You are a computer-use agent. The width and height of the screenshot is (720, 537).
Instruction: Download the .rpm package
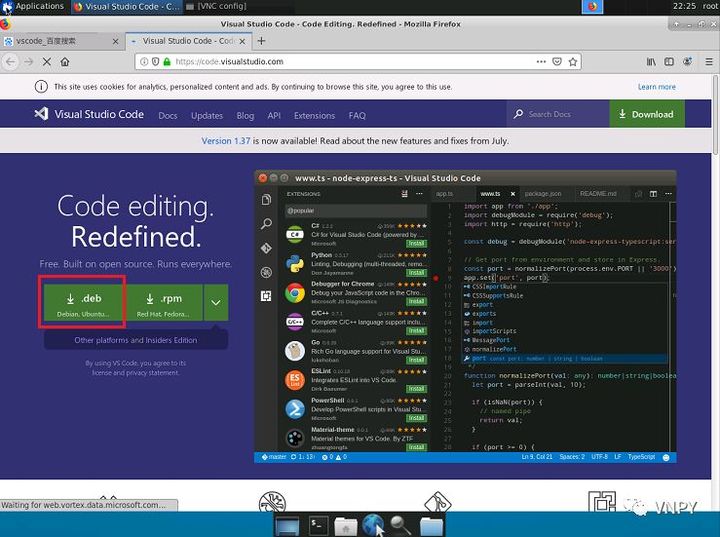pos(163,302)
